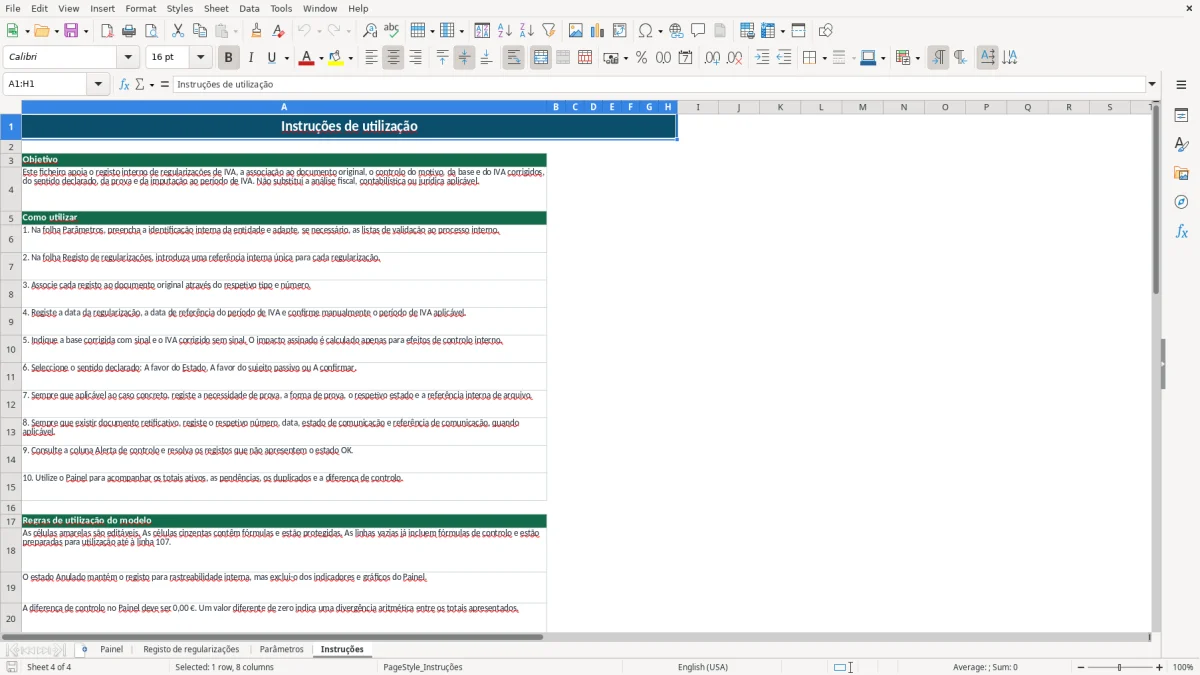Image resolution: width=1200 pixels, height=675 pixels.
Task: Open the Sheet menu
Action: tap(217, 8)
